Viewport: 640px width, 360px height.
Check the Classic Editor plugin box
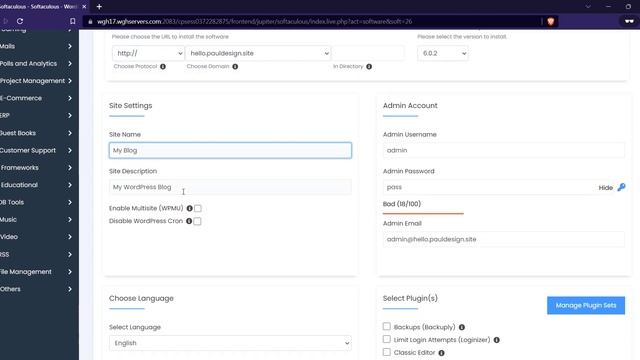(387, 352)
